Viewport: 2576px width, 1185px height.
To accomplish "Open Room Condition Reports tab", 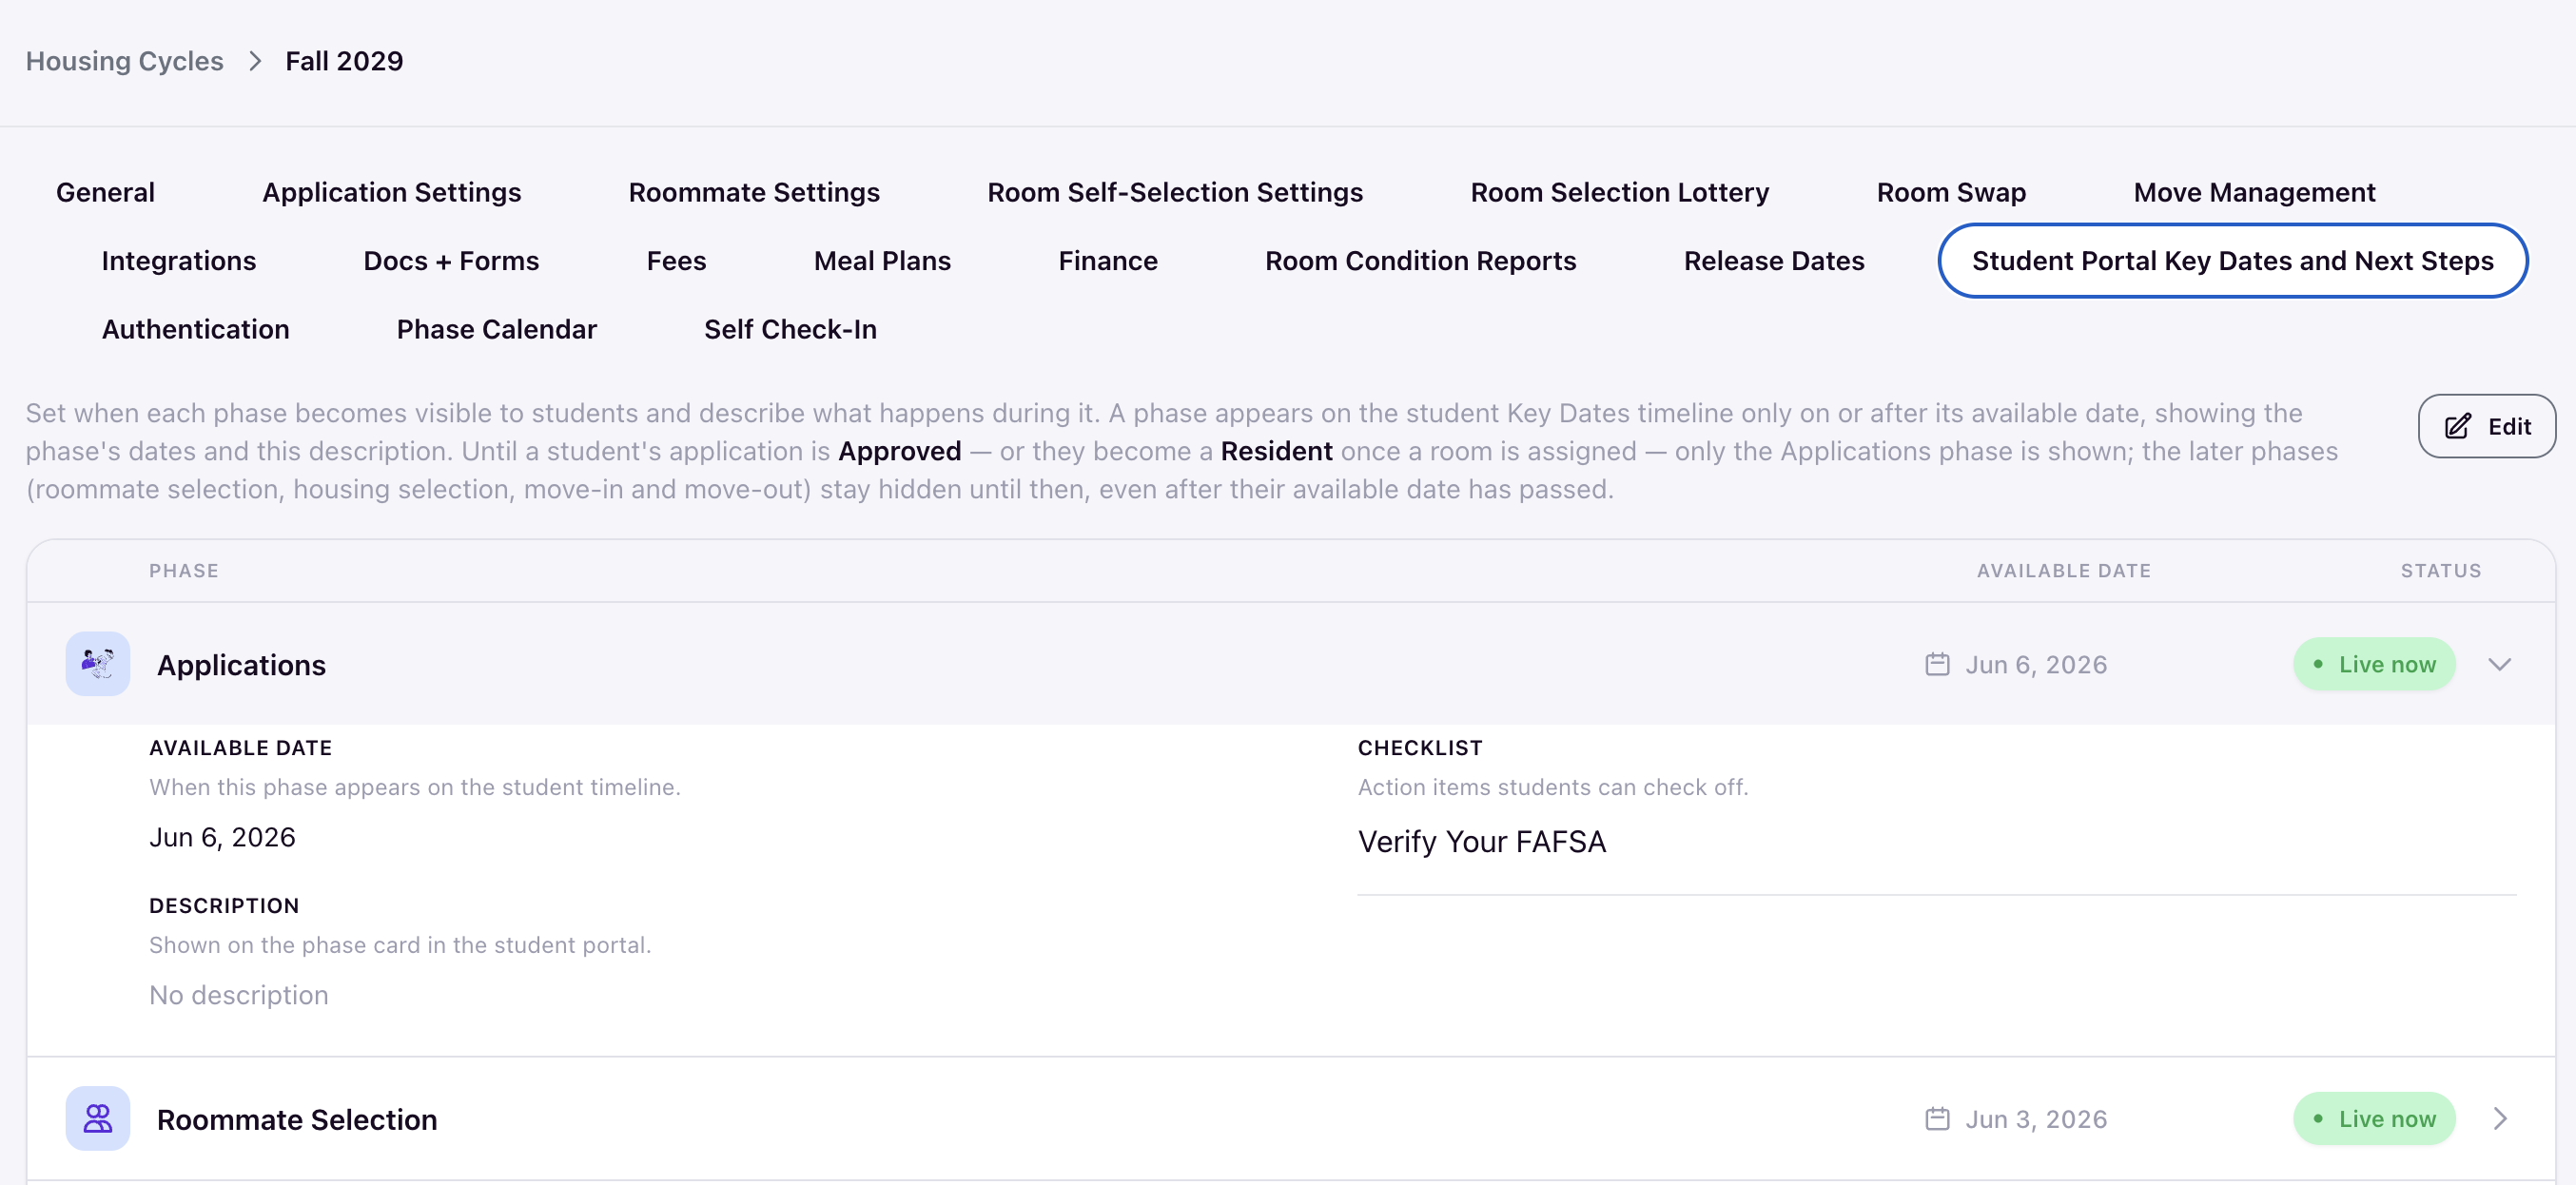I will pos(1420,260).
